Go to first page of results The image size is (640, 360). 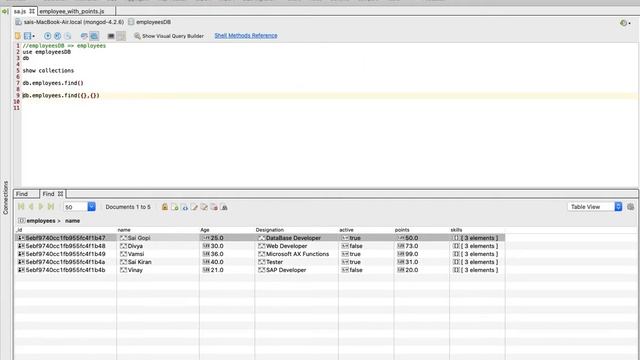[x=21, y=207]
